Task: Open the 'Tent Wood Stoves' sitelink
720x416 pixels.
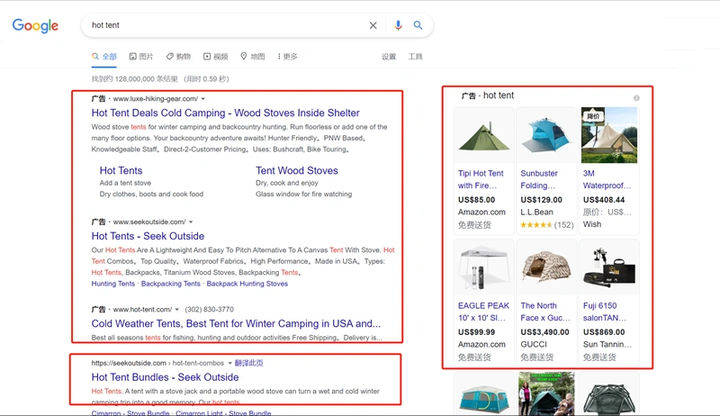Action: click(297, 171)
